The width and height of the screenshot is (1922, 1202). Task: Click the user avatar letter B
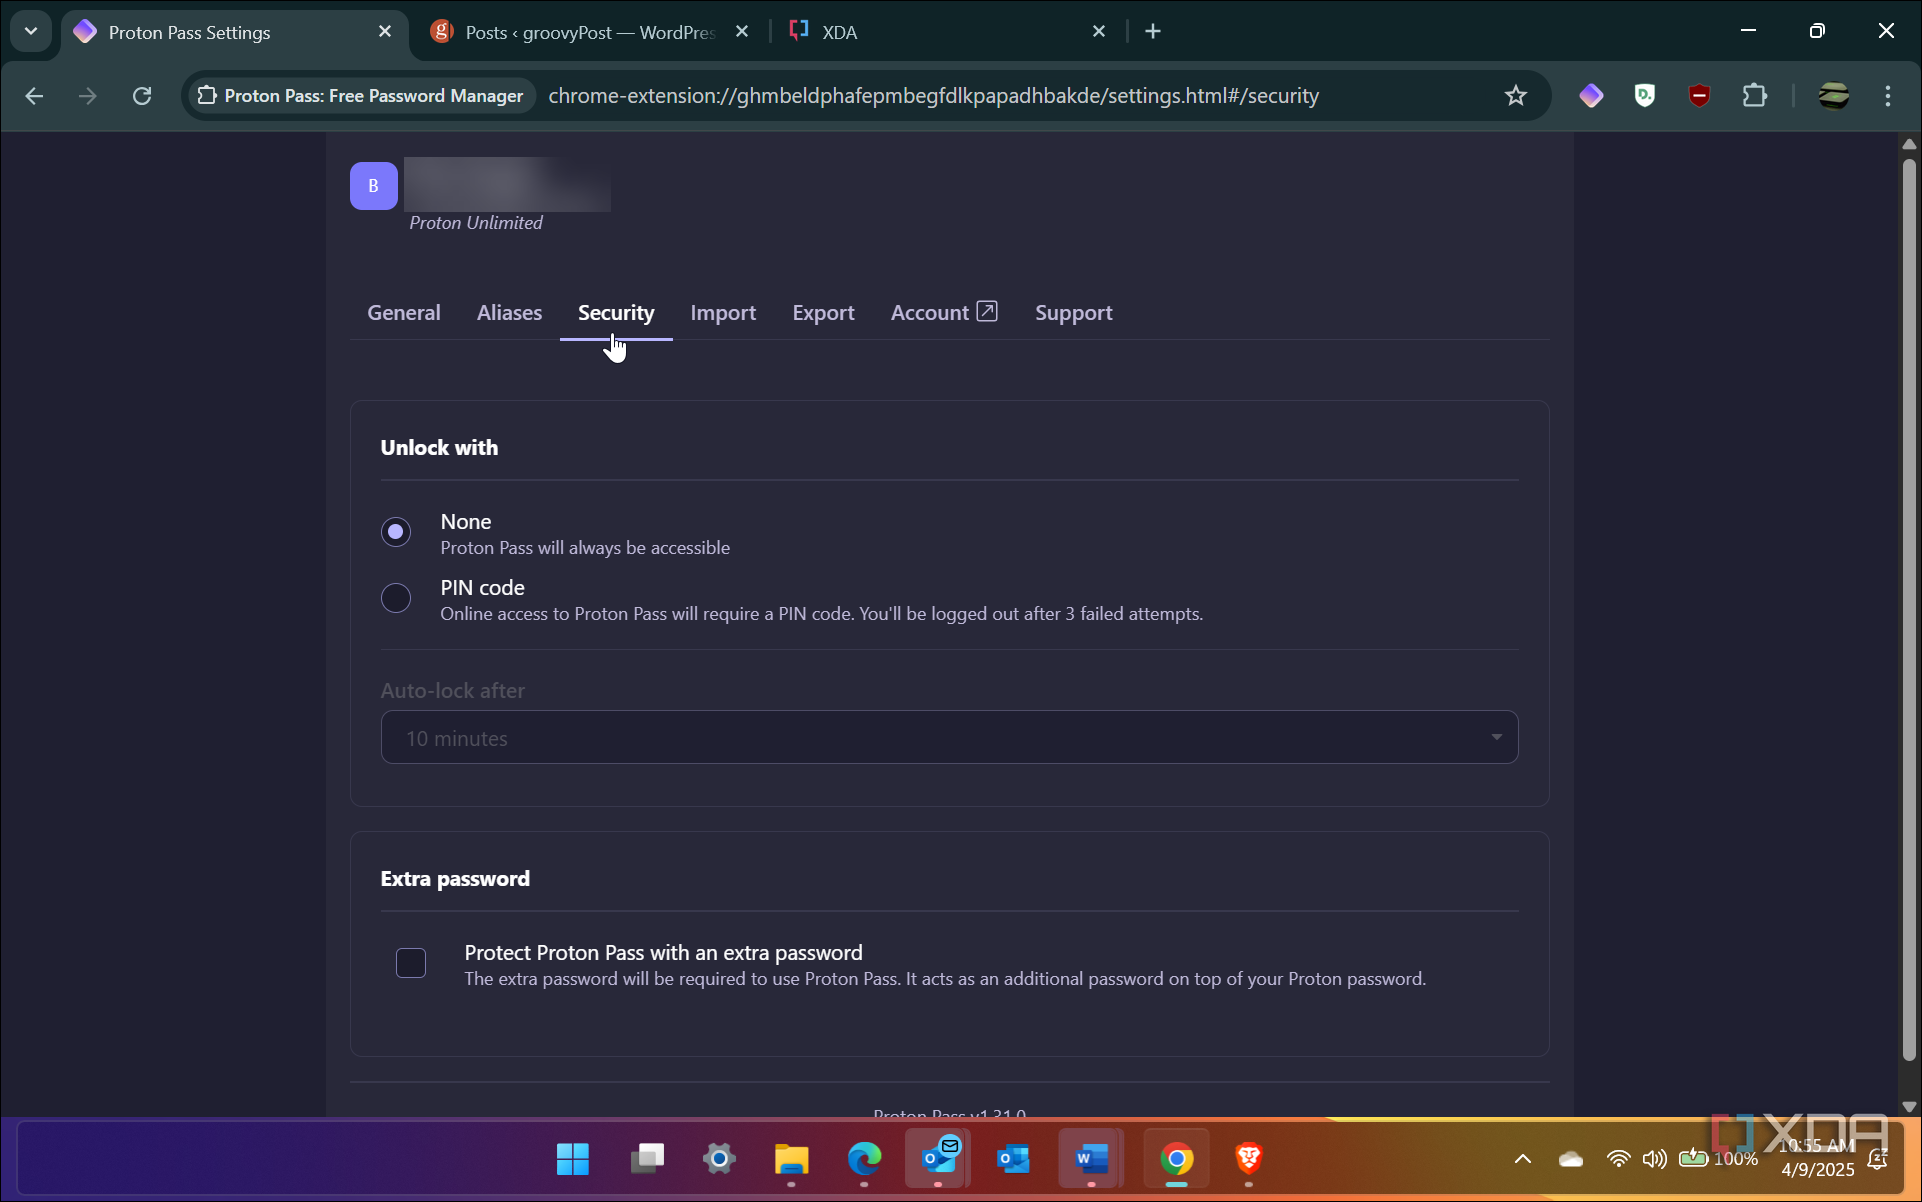click(374, 186)
